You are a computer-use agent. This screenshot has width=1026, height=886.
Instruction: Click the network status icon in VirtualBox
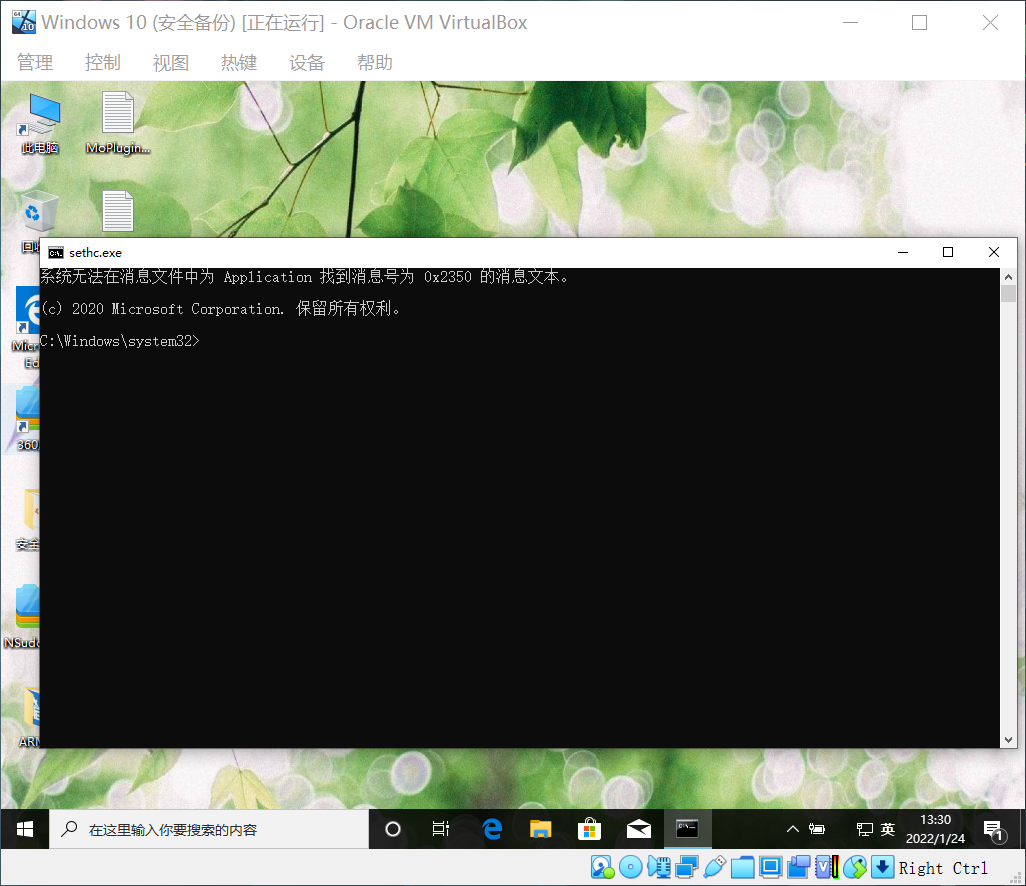click(x=686, y=867)
